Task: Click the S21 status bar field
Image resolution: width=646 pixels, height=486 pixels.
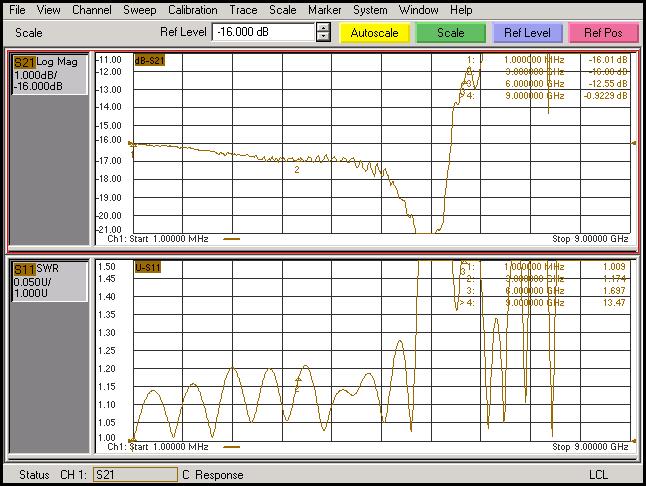Action: 135,474
